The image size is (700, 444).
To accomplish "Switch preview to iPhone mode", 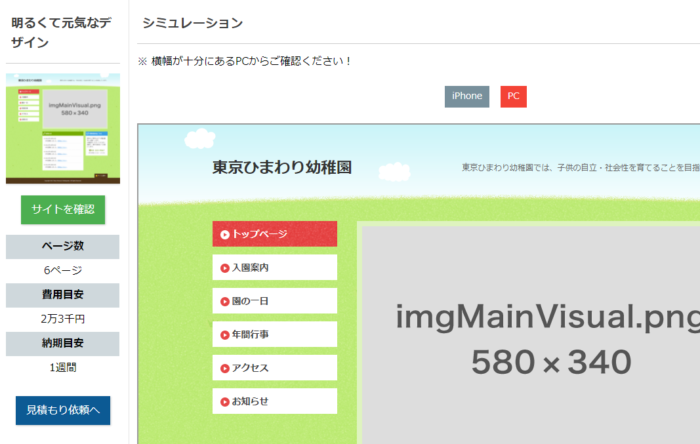I will pyautogui.click(x=466, y=96).
